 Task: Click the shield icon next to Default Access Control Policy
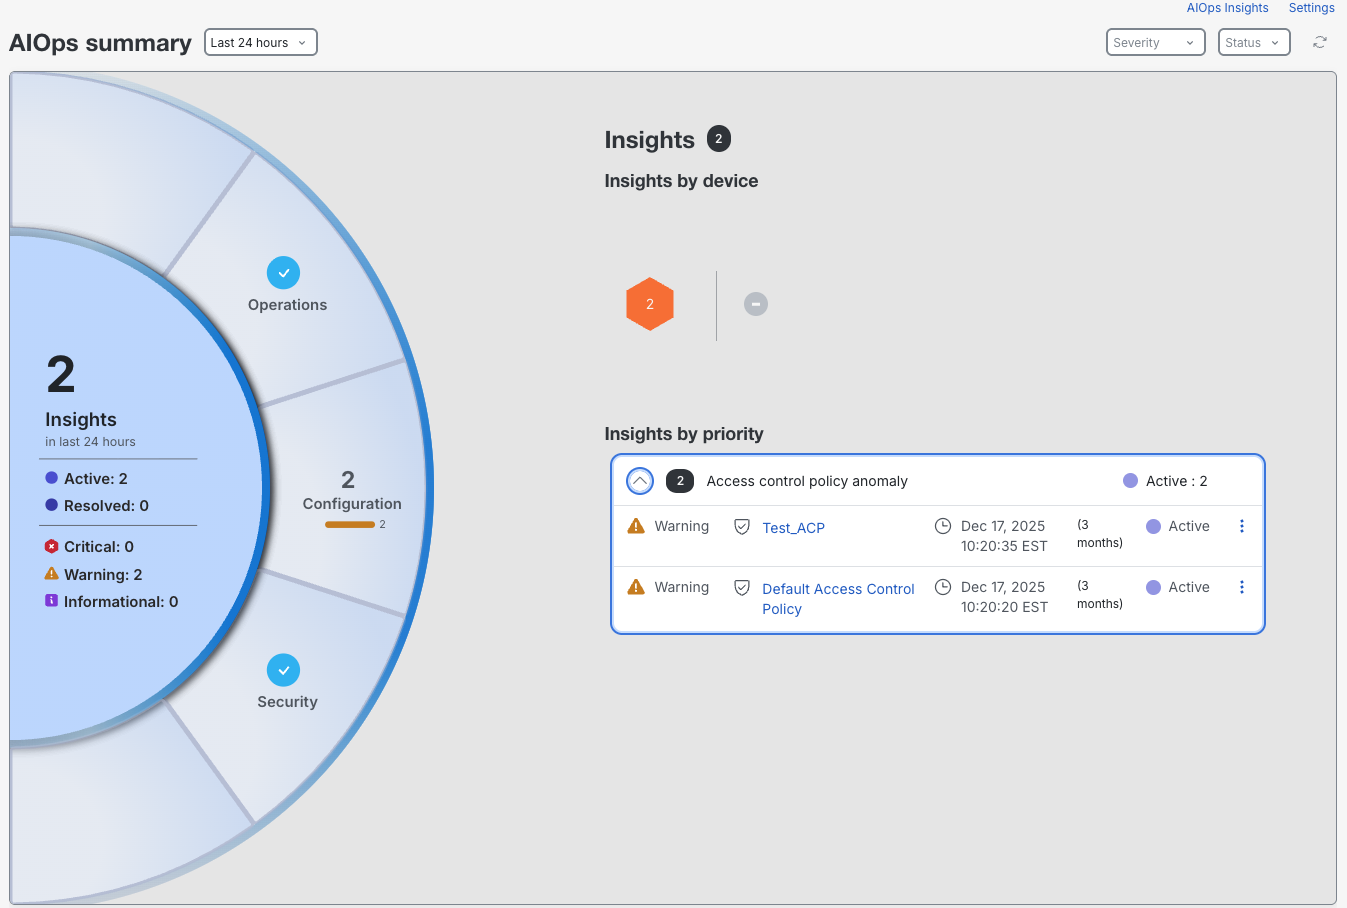(741, 588)
